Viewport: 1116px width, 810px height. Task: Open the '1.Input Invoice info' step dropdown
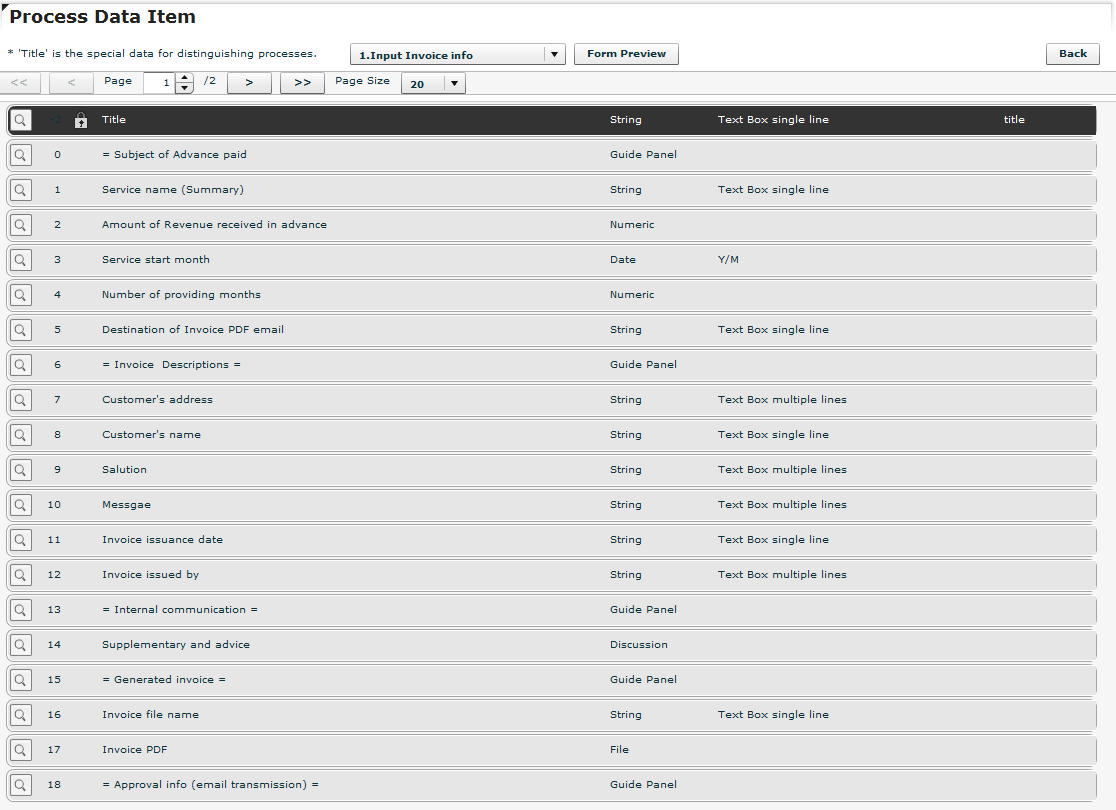[554, 54]
